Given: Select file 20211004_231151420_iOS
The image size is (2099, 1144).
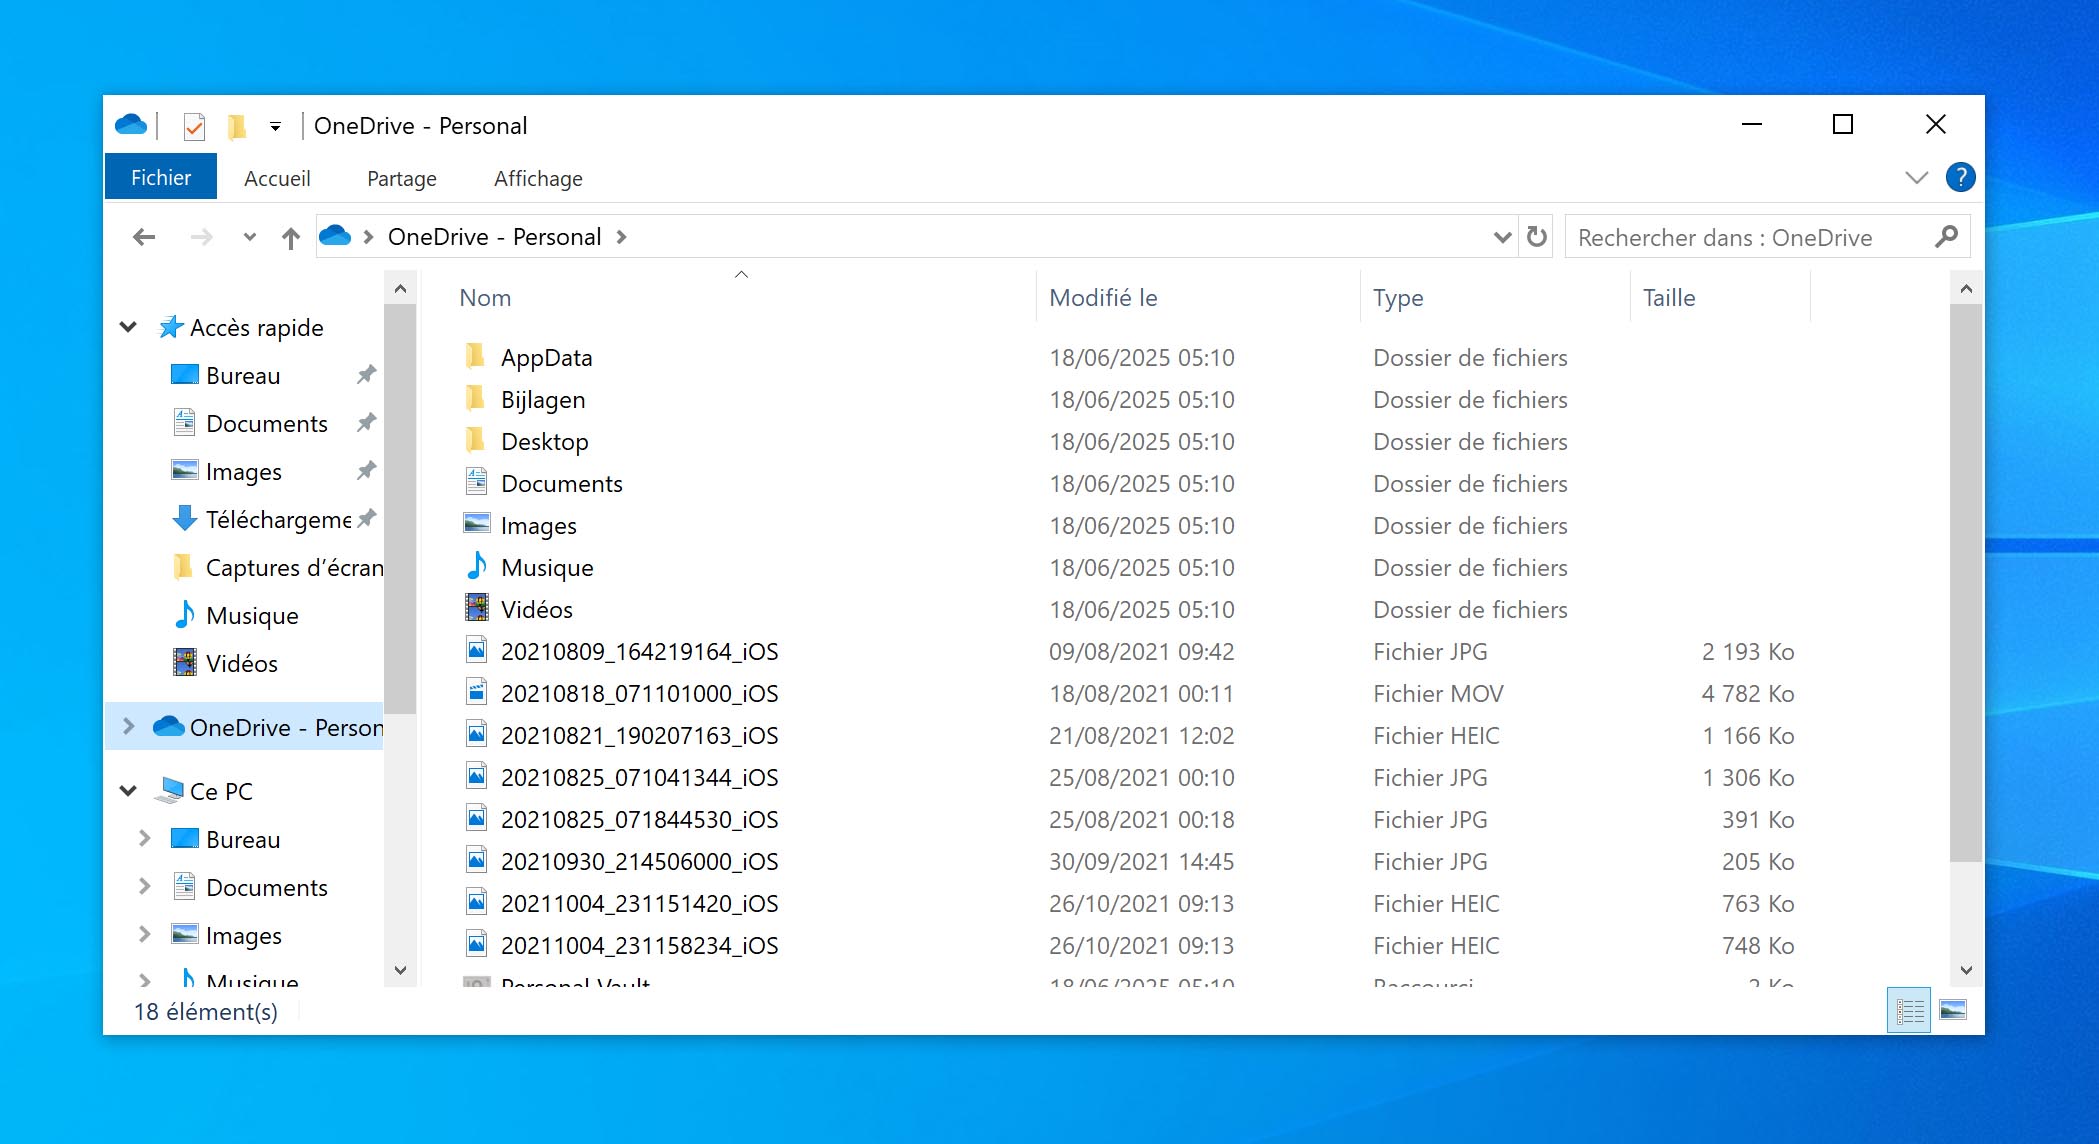Looking at the screenshot, I should pyautogui.click(x=639, y=904).
